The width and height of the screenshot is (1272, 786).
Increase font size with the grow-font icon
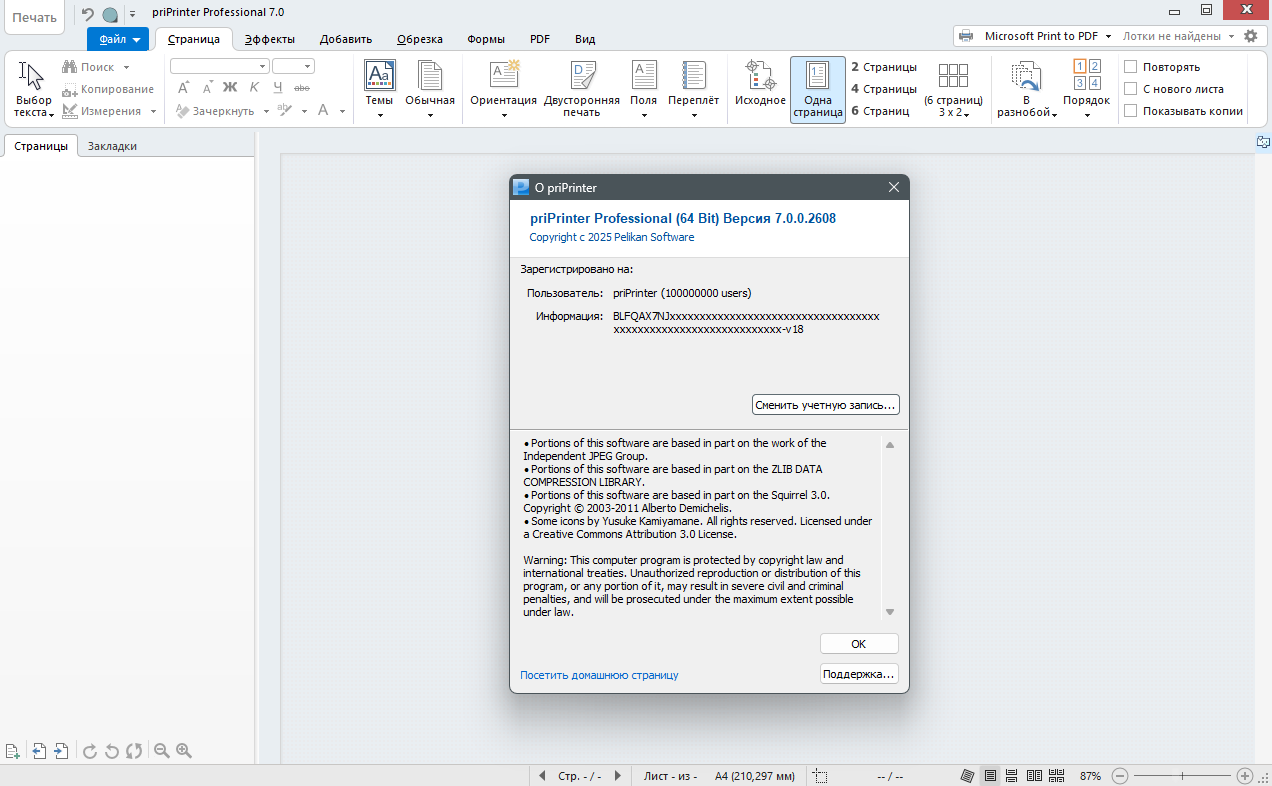pyautogui.click(x=184, y=88)
